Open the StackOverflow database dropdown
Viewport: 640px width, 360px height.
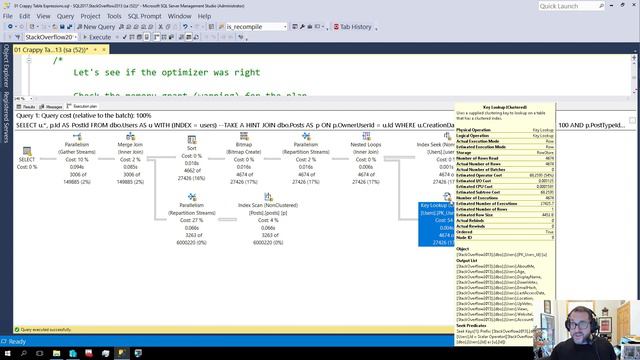[76, 37]
